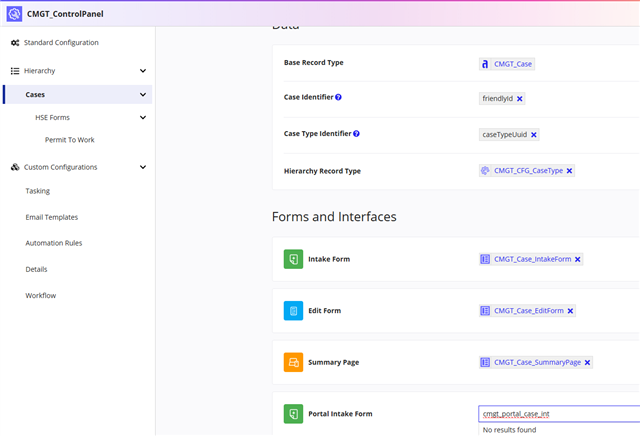
Task: Open the CMGT_Case_EditForm link
Action: click(x=529, y=311)
